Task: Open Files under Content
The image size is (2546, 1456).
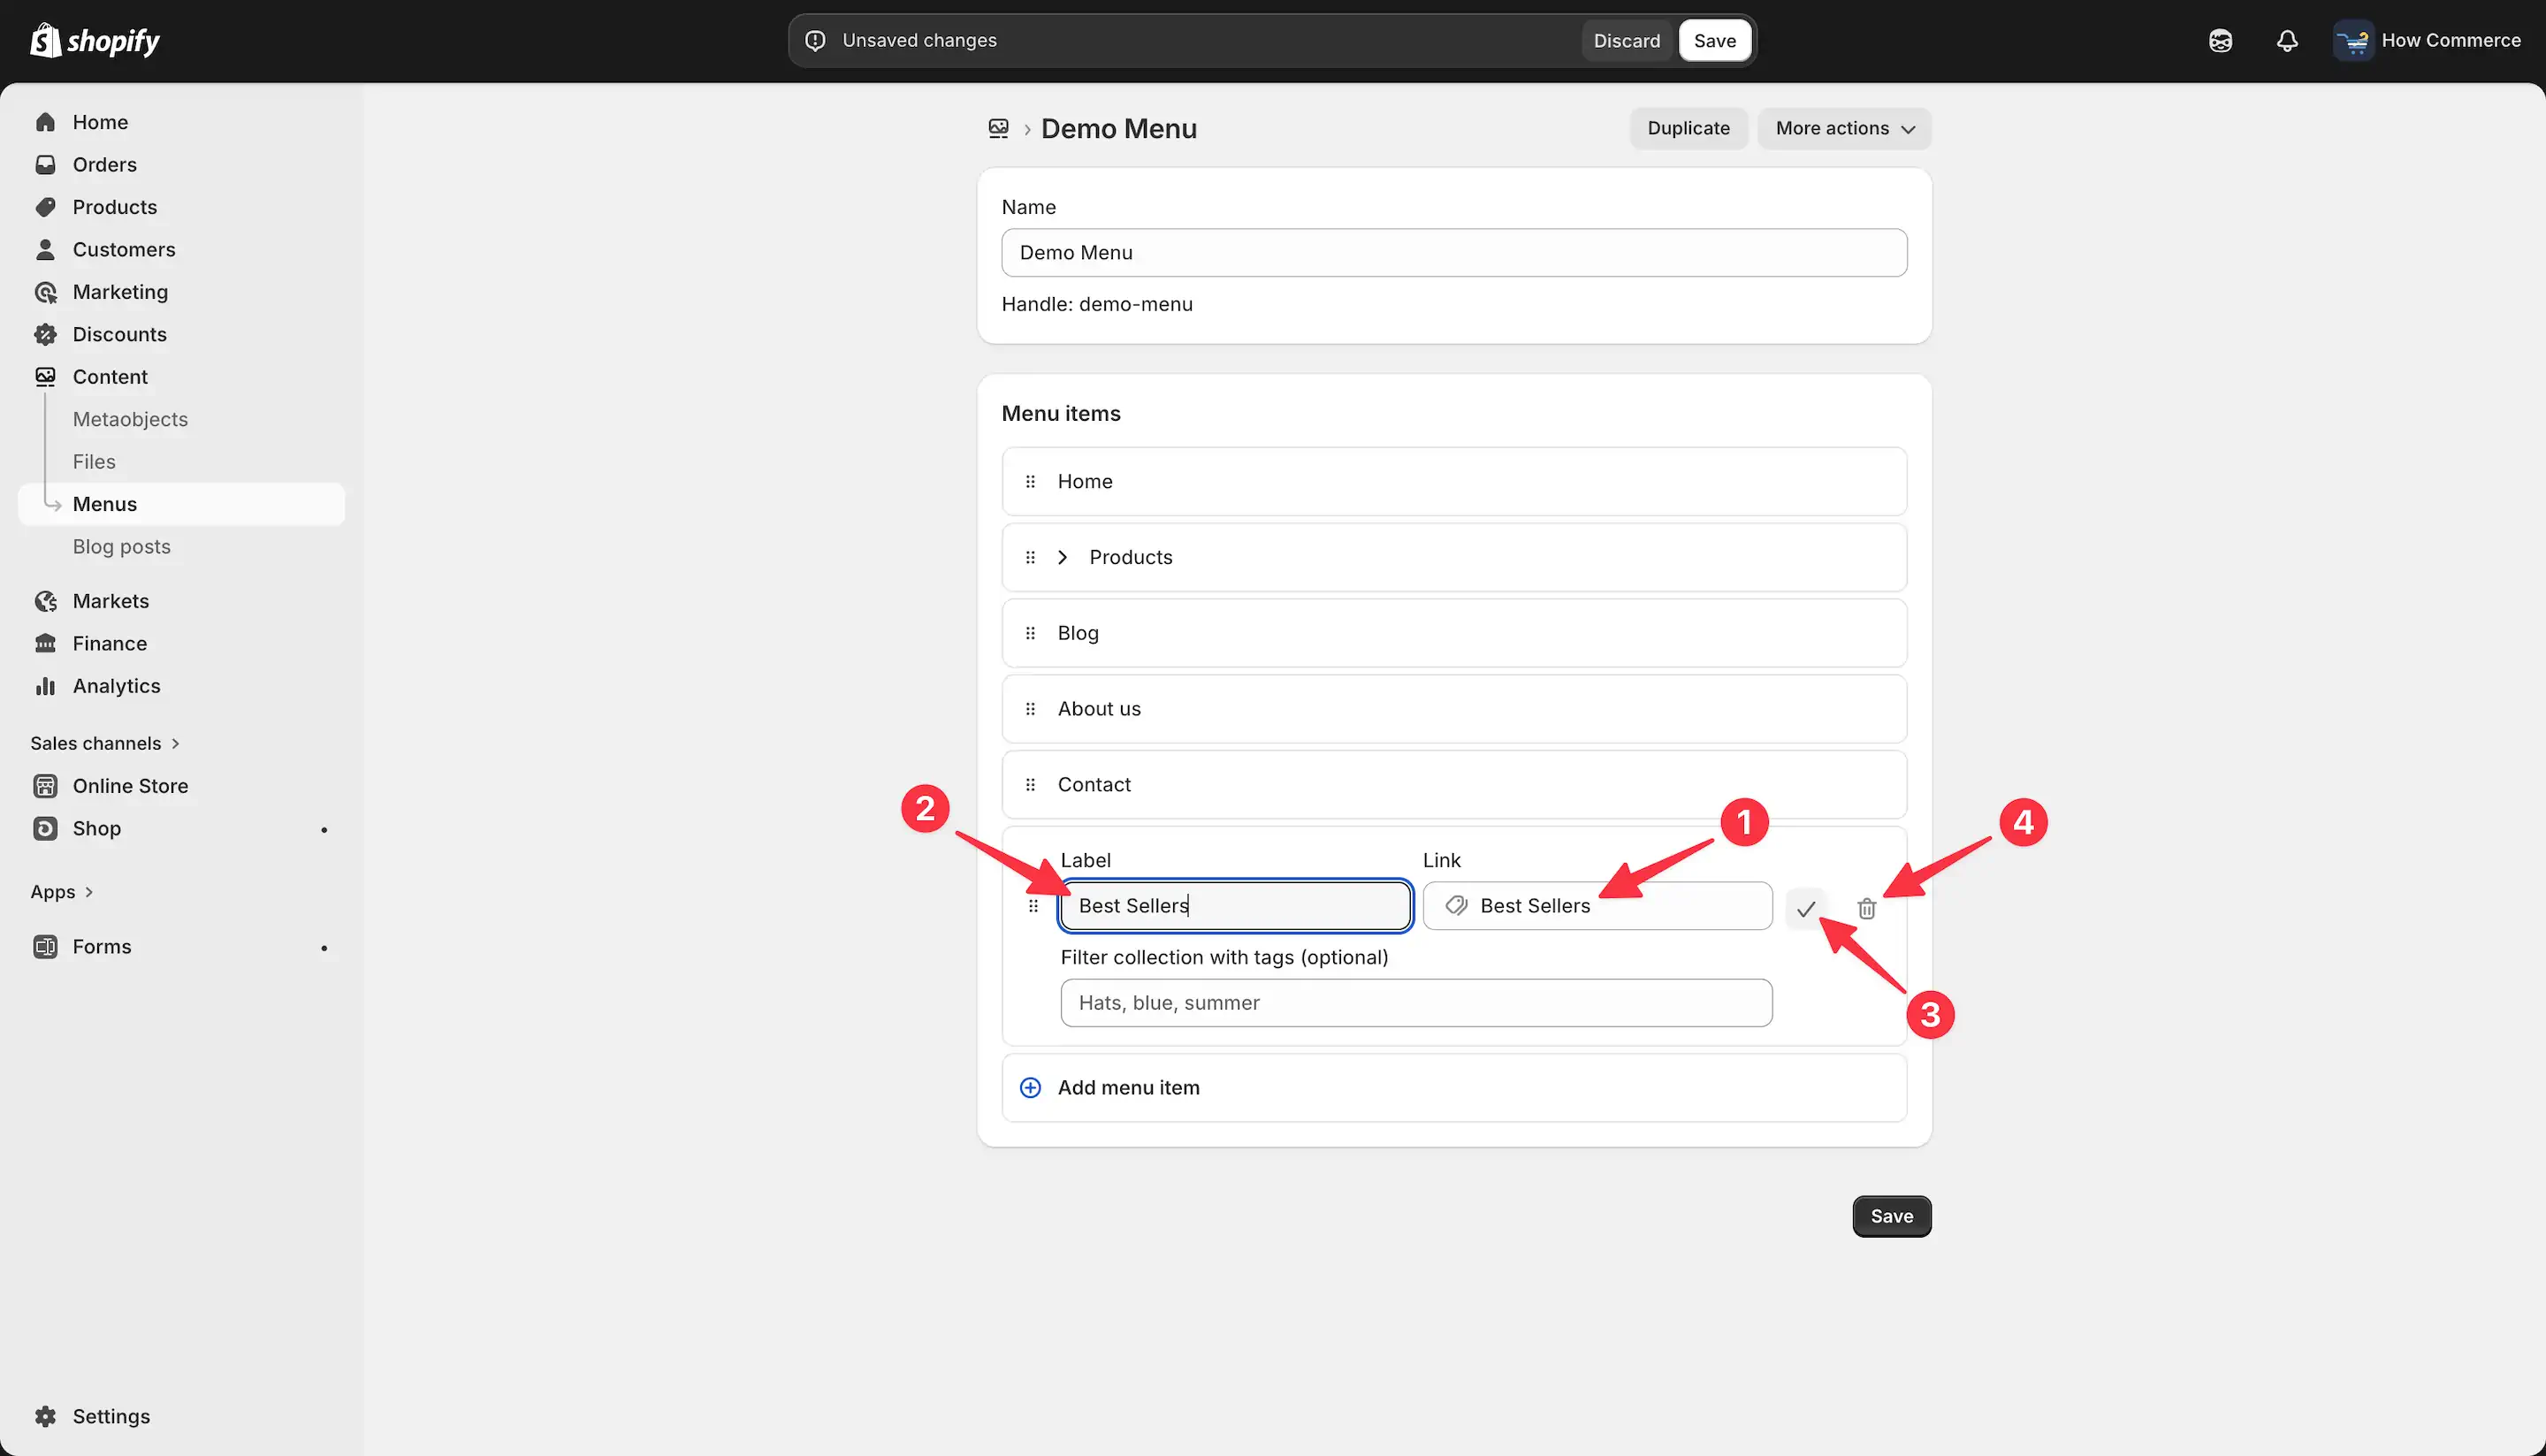Action: (94, 462)
